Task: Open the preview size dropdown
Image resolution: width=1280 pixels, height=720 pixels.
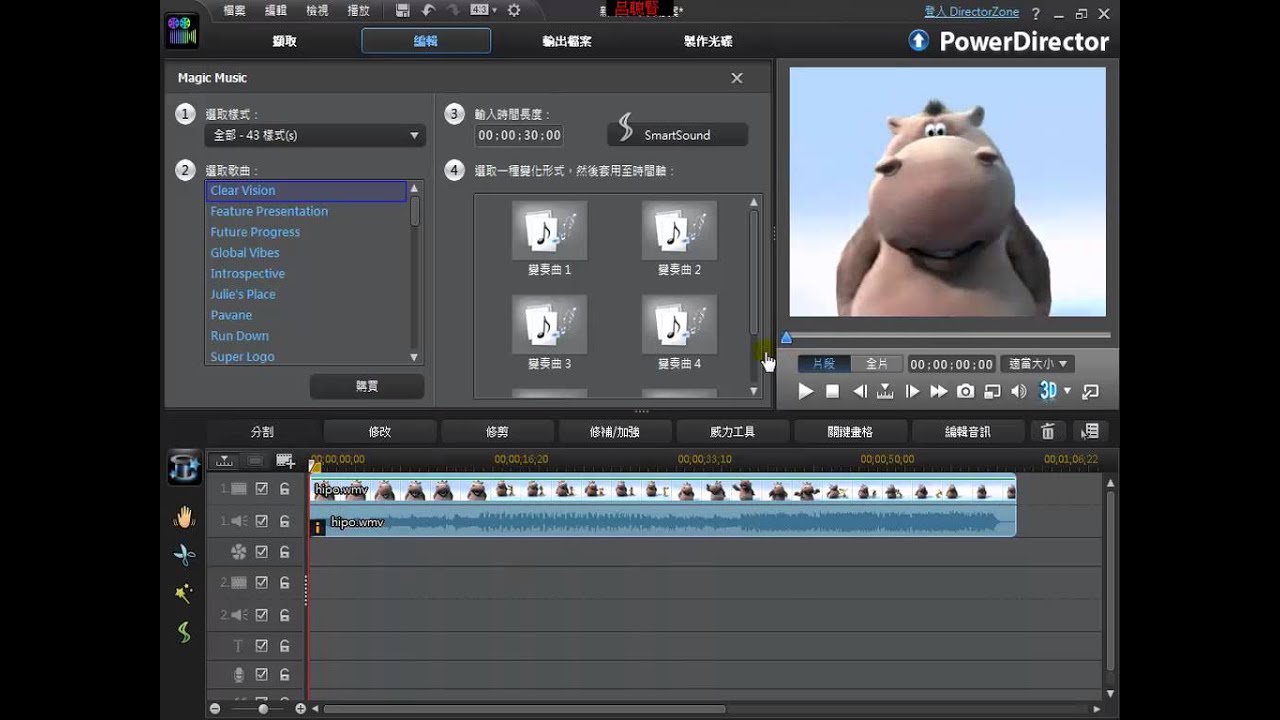Action: click(1039, 364)
